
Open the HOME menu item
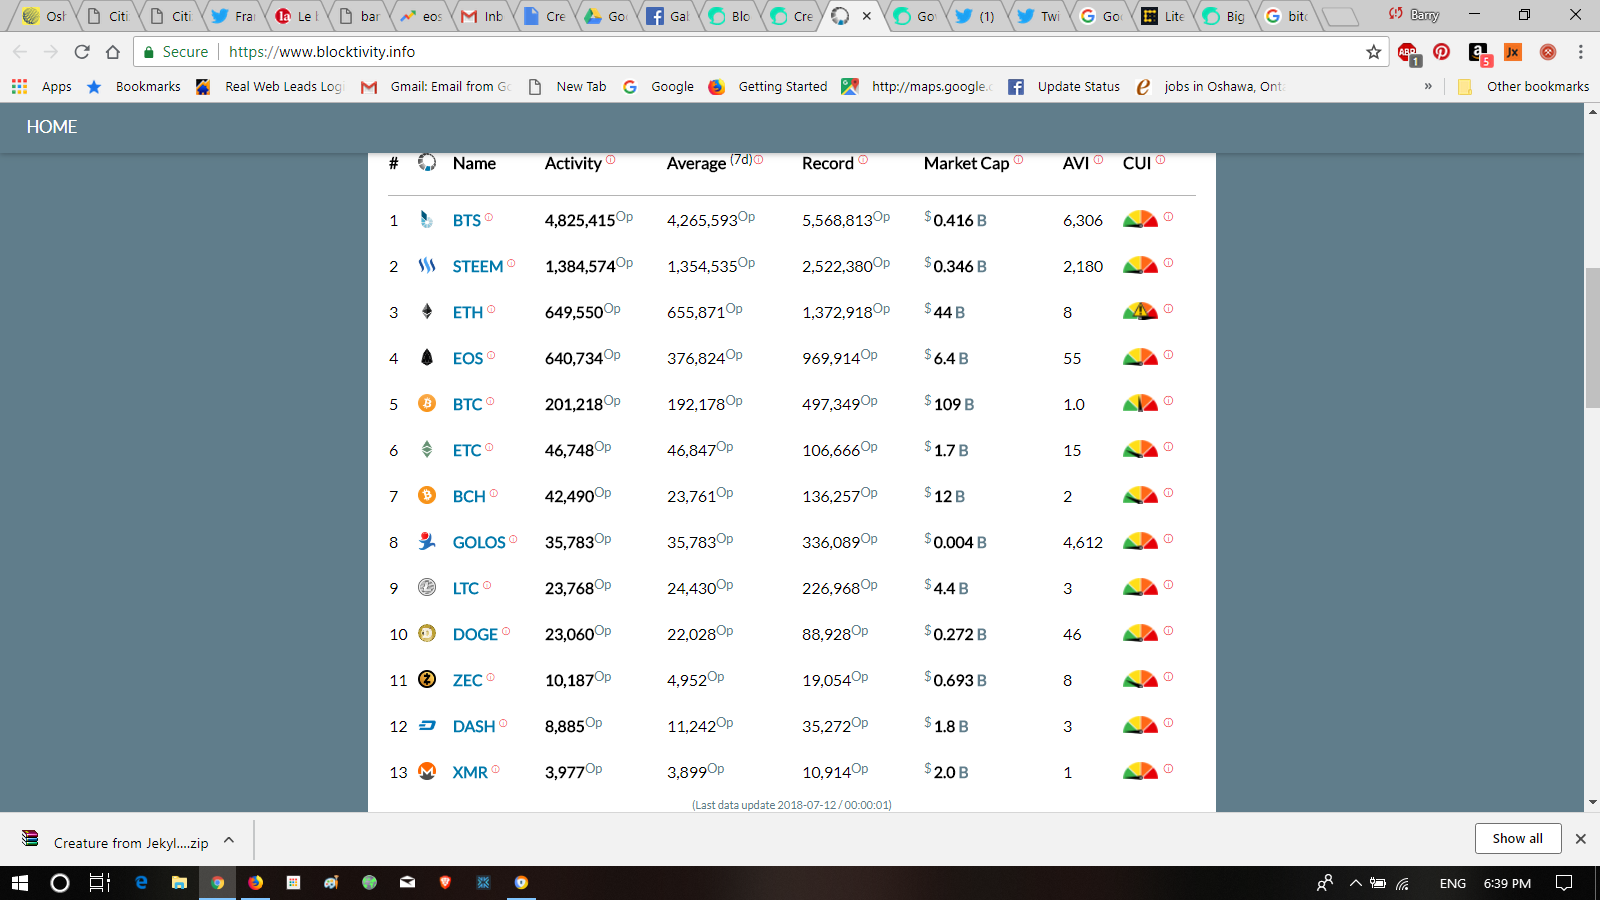[x=52, y=127]
